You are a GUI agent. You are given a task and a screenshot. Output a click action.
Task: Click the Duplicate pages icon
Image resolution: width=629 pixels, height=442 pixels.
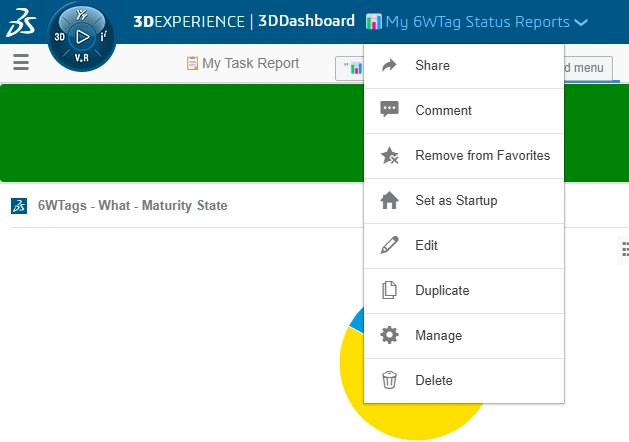[389, 290]
